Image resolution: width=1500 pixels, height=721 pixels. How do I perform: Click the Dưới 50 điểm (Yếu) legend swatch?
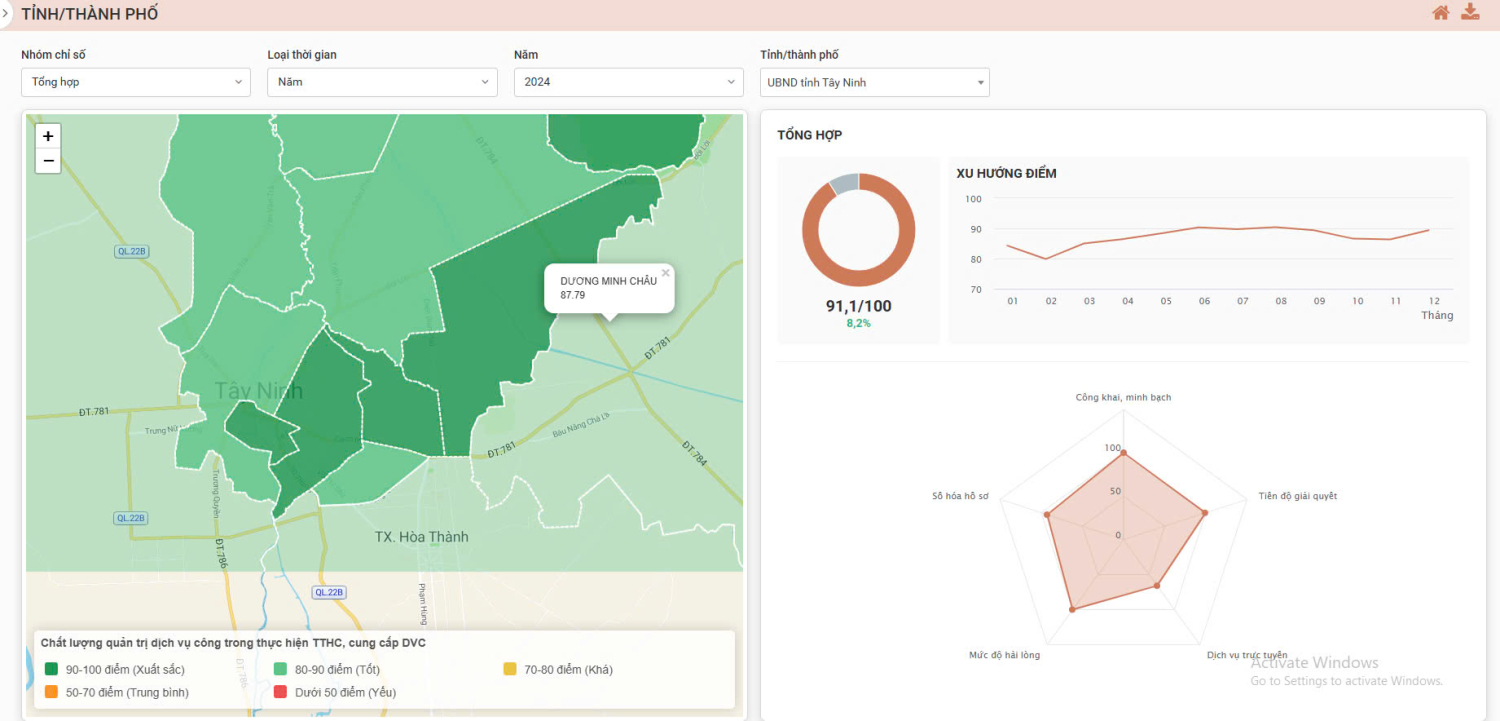281,691
